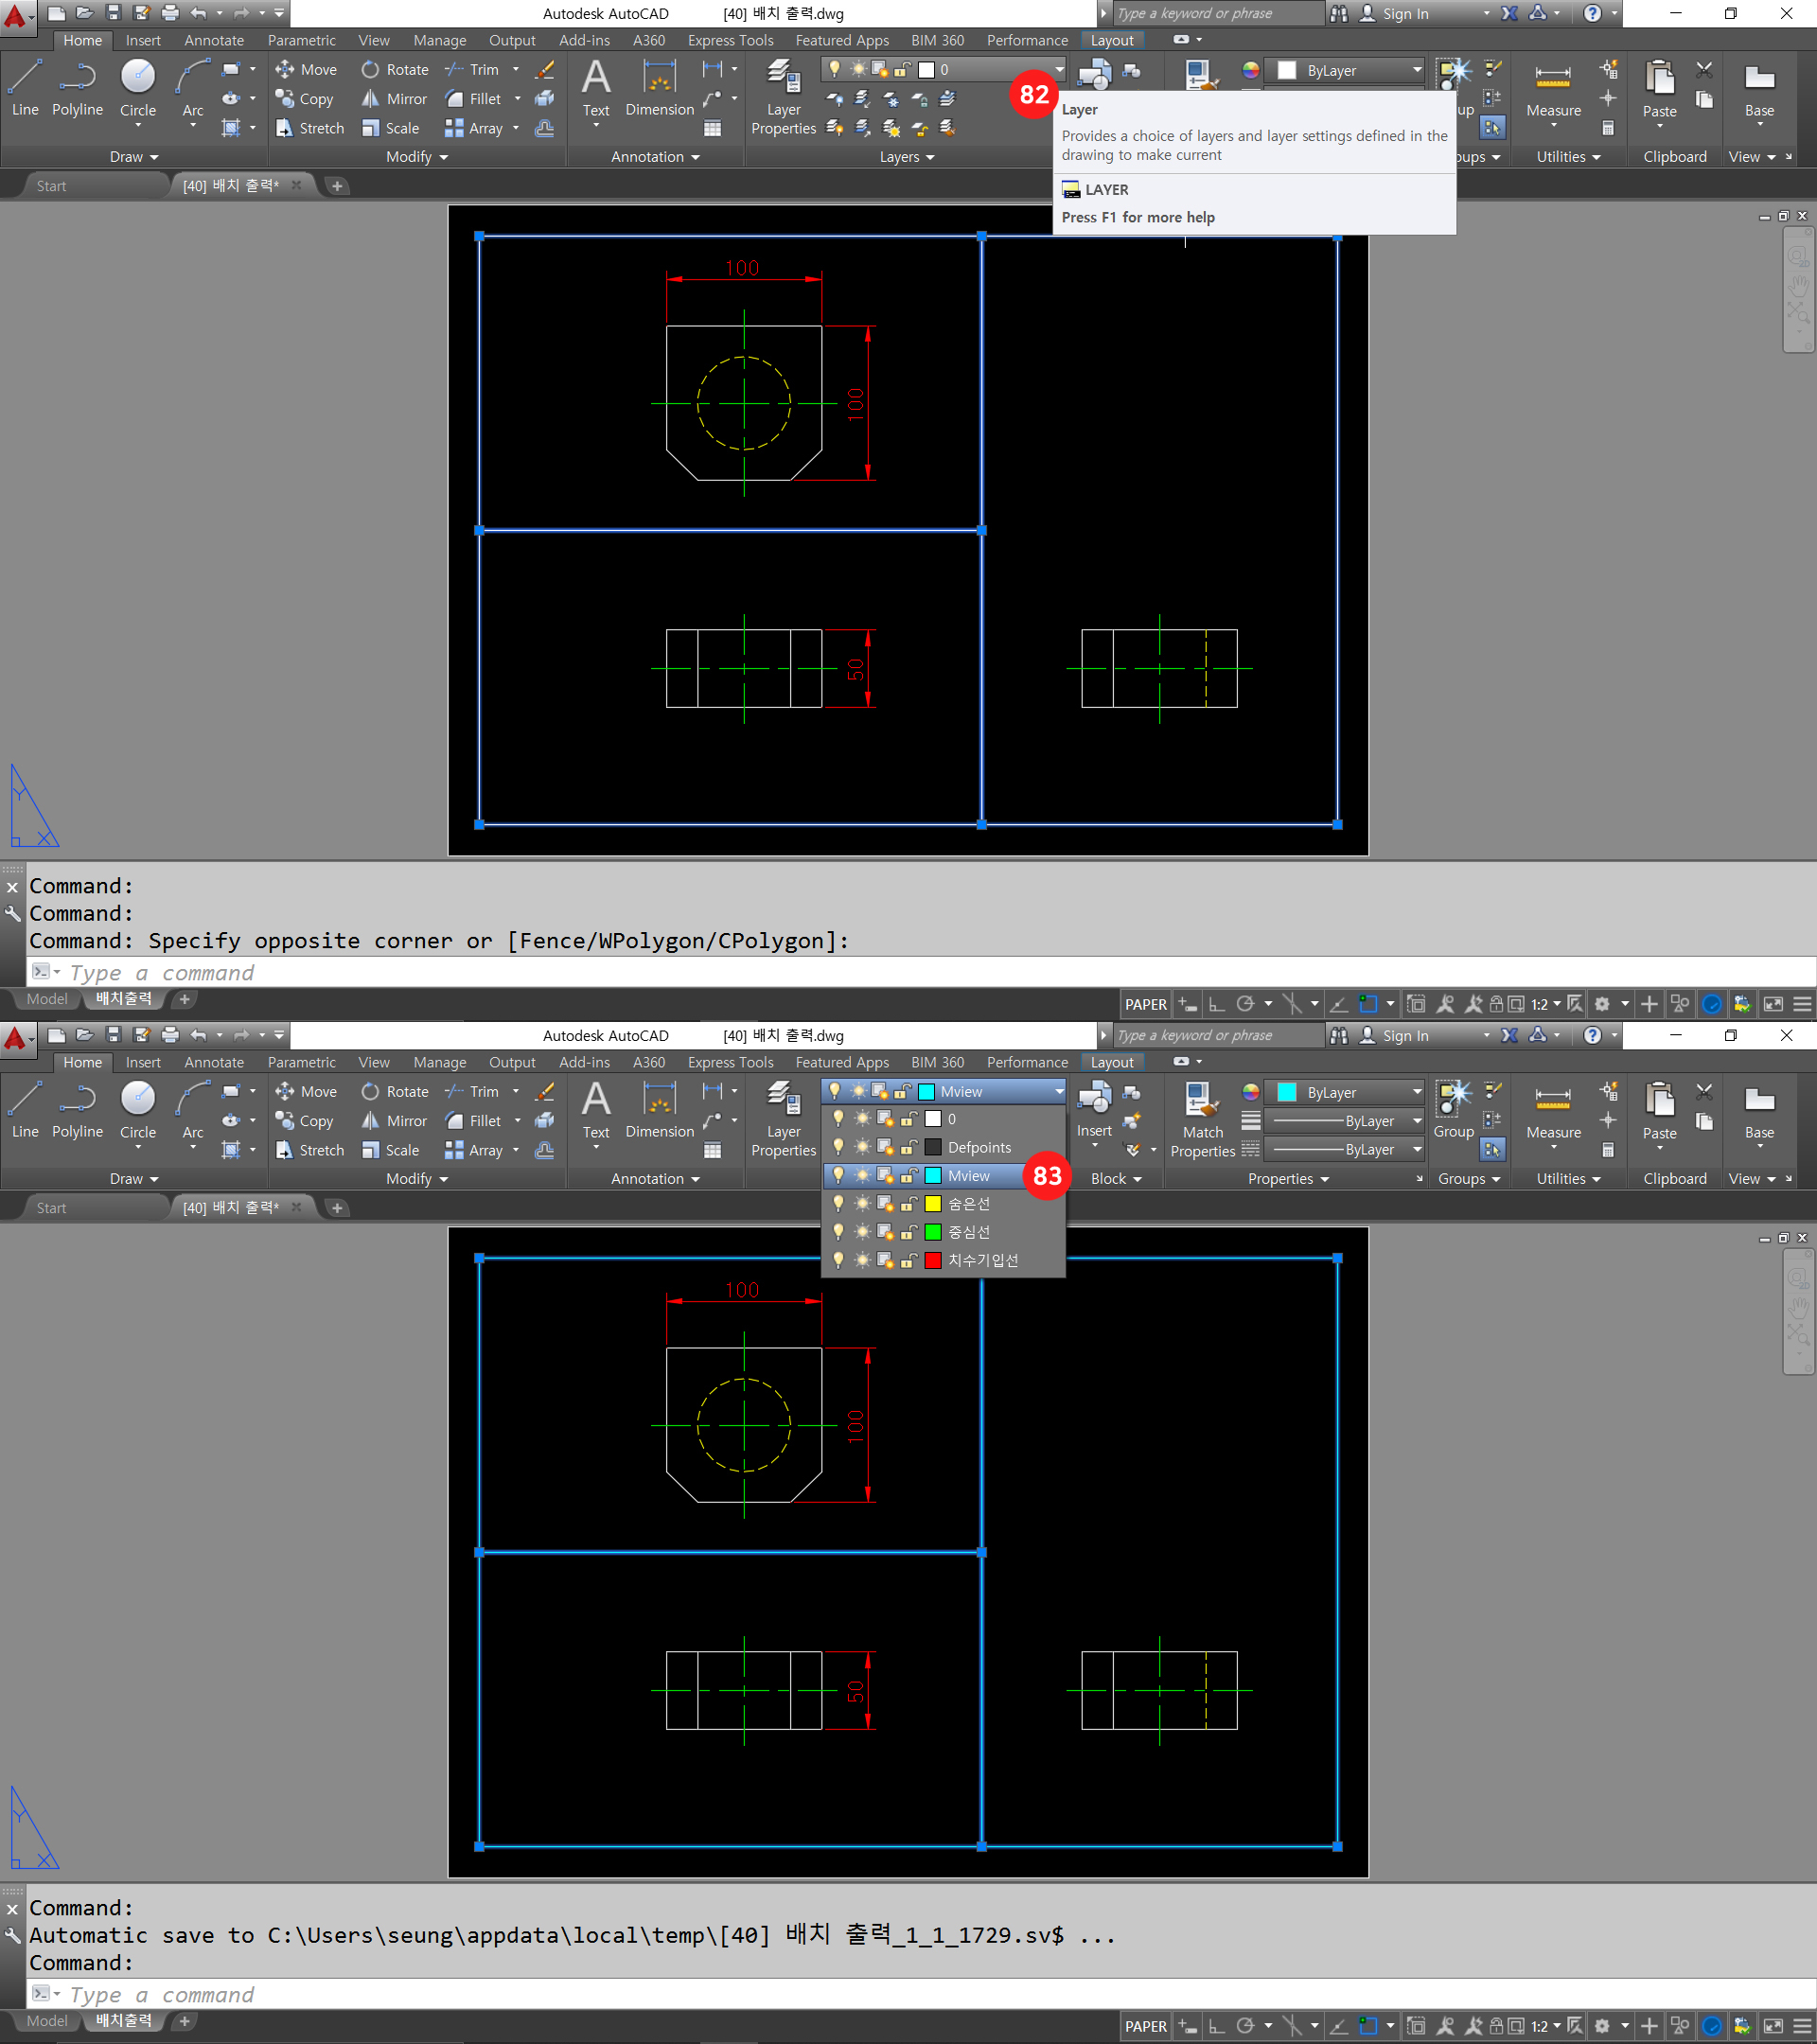Toggle object snap in lower window status bar
1817x2044 pixels.
(x=1368, y=2026)
